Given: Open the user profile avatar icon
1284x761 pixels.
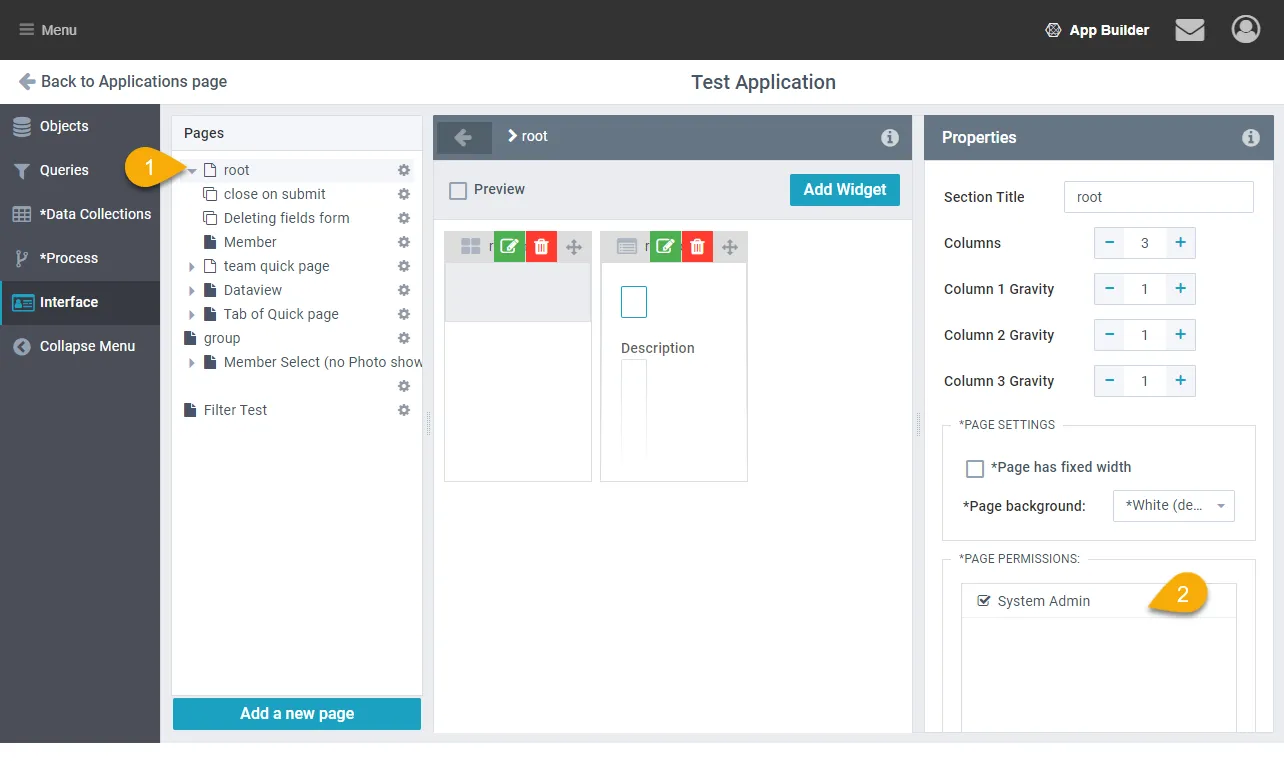Looking at the screenshot, I should 1245,30.
